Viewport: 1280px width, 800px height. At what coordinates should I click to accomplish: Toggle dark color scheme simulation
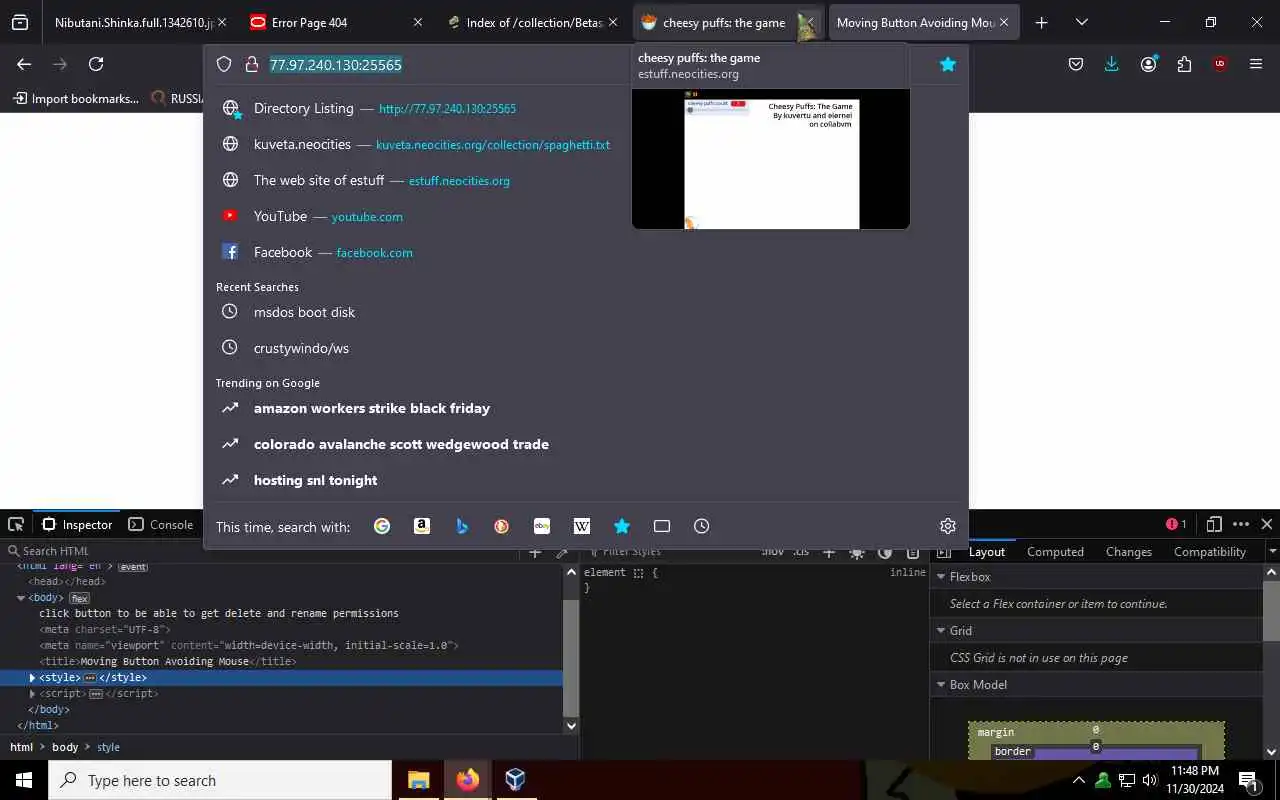click(x=885, y=552)
